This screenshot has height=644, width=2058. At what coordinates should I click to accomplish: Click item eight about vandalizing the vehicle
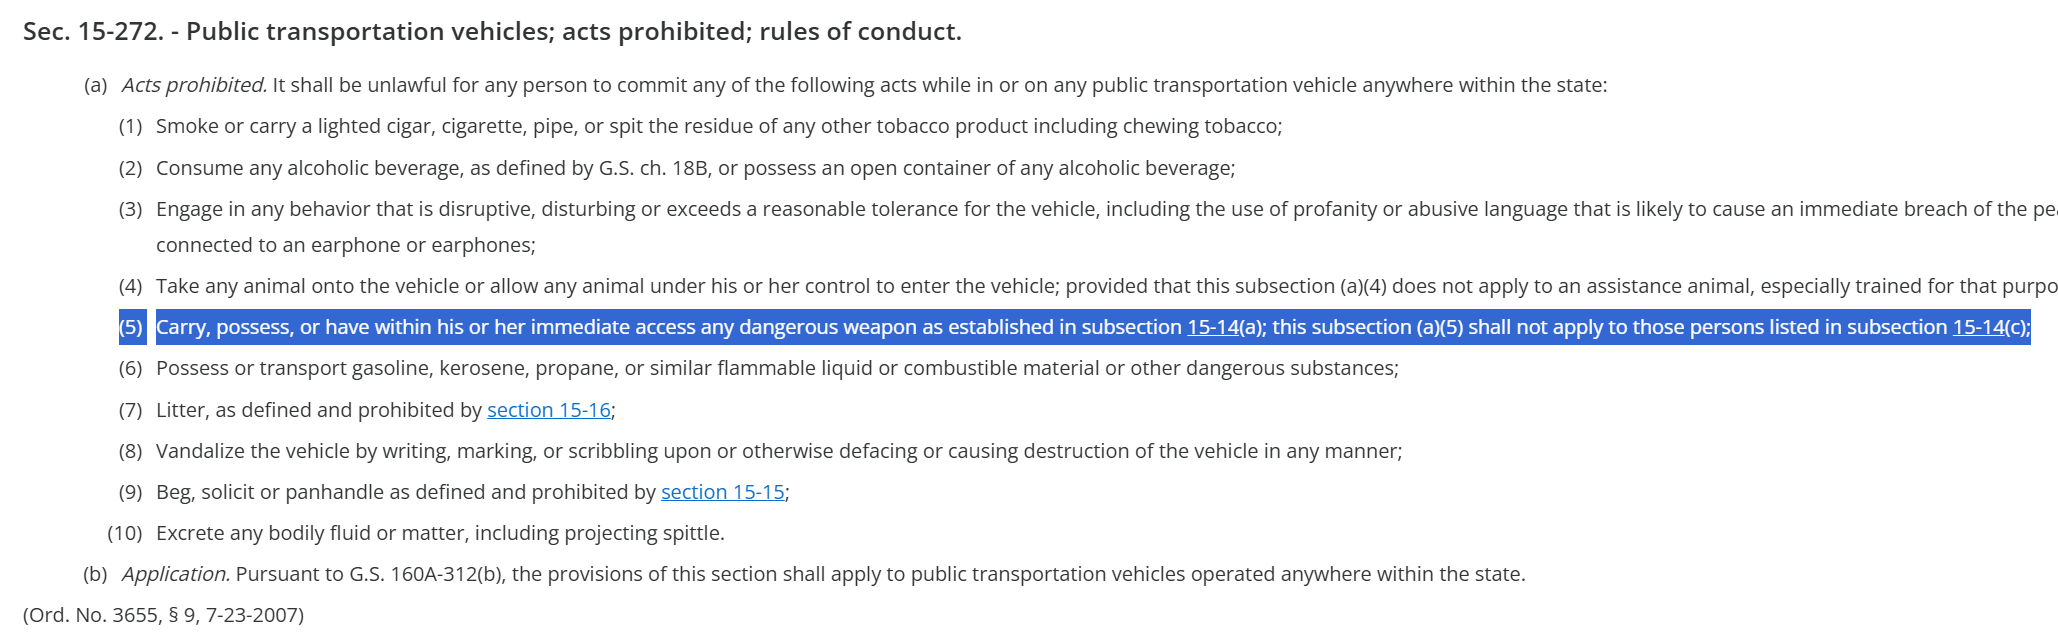click(779, 451)
